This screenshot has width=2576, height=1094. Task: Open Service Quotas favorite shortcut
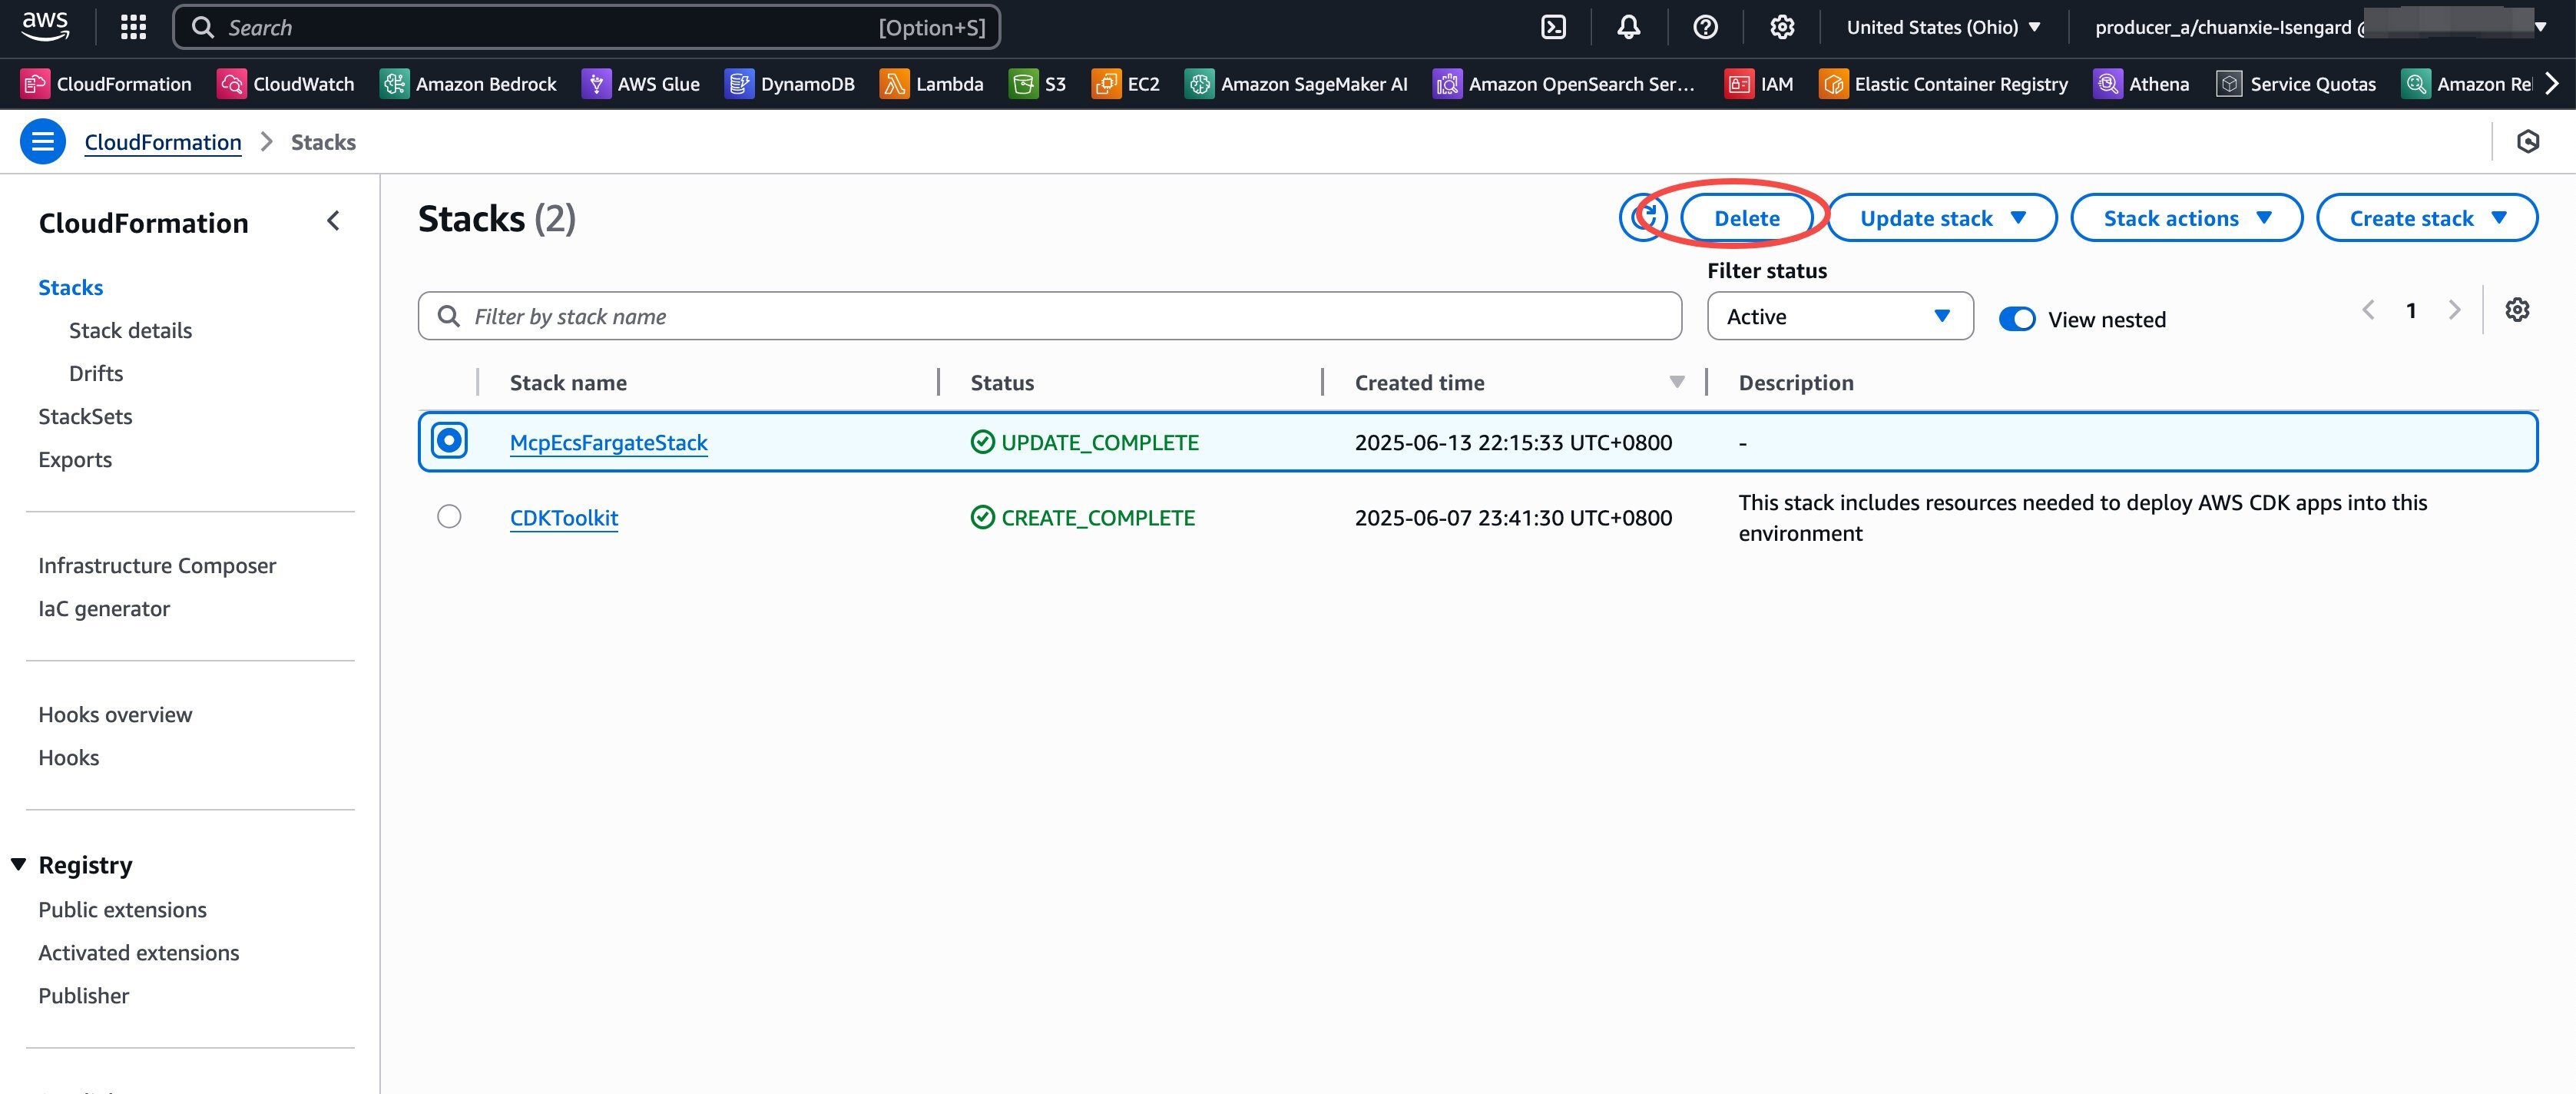coord(2296,84)
